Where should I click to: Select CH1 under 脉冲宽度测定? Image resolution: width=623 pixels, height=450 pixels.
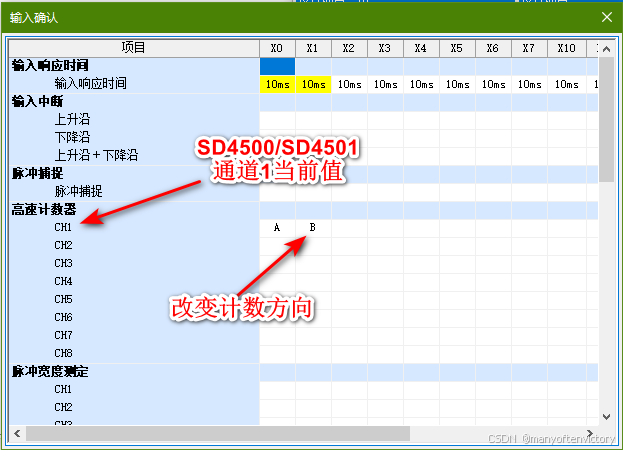134,390
